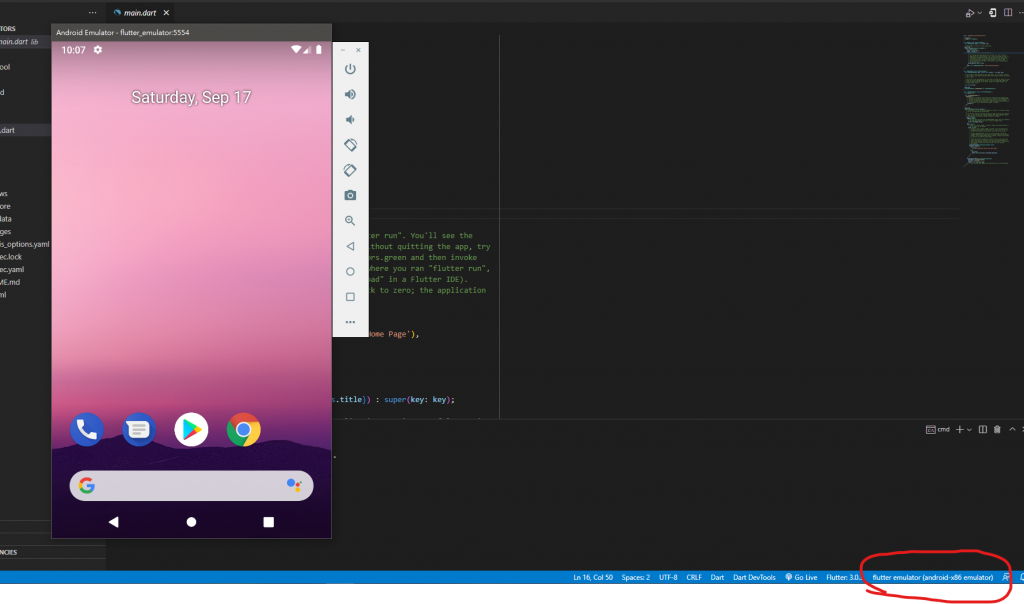This screenshot has width=1024, height=604.
Task: Open the terminal launch profile dropdown
Action: (x=969, y=430)
